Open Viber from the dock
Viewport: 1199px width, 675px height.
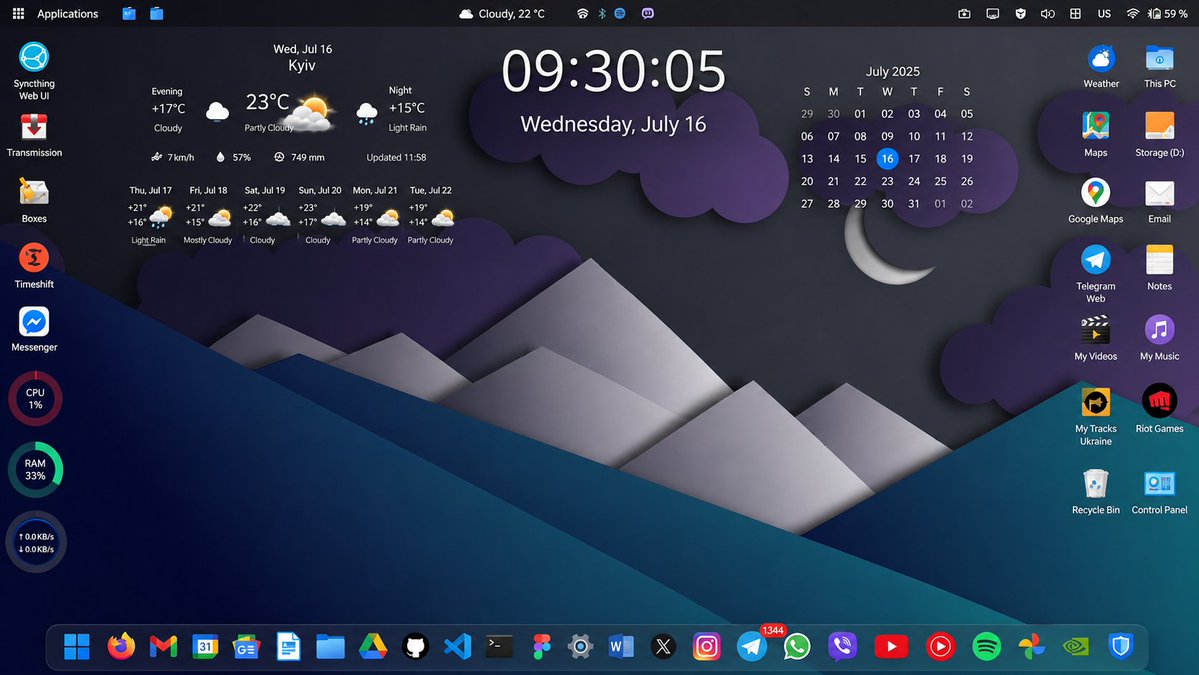coord(842,647)
